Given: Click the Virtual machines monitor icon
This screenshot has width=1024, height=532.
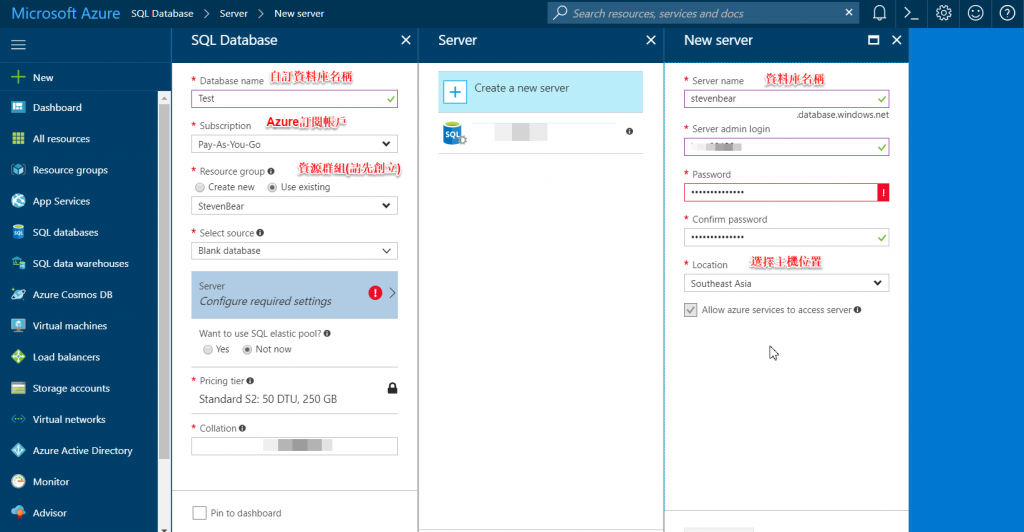Looking at the screenshot, I should (x=18, y=326).
